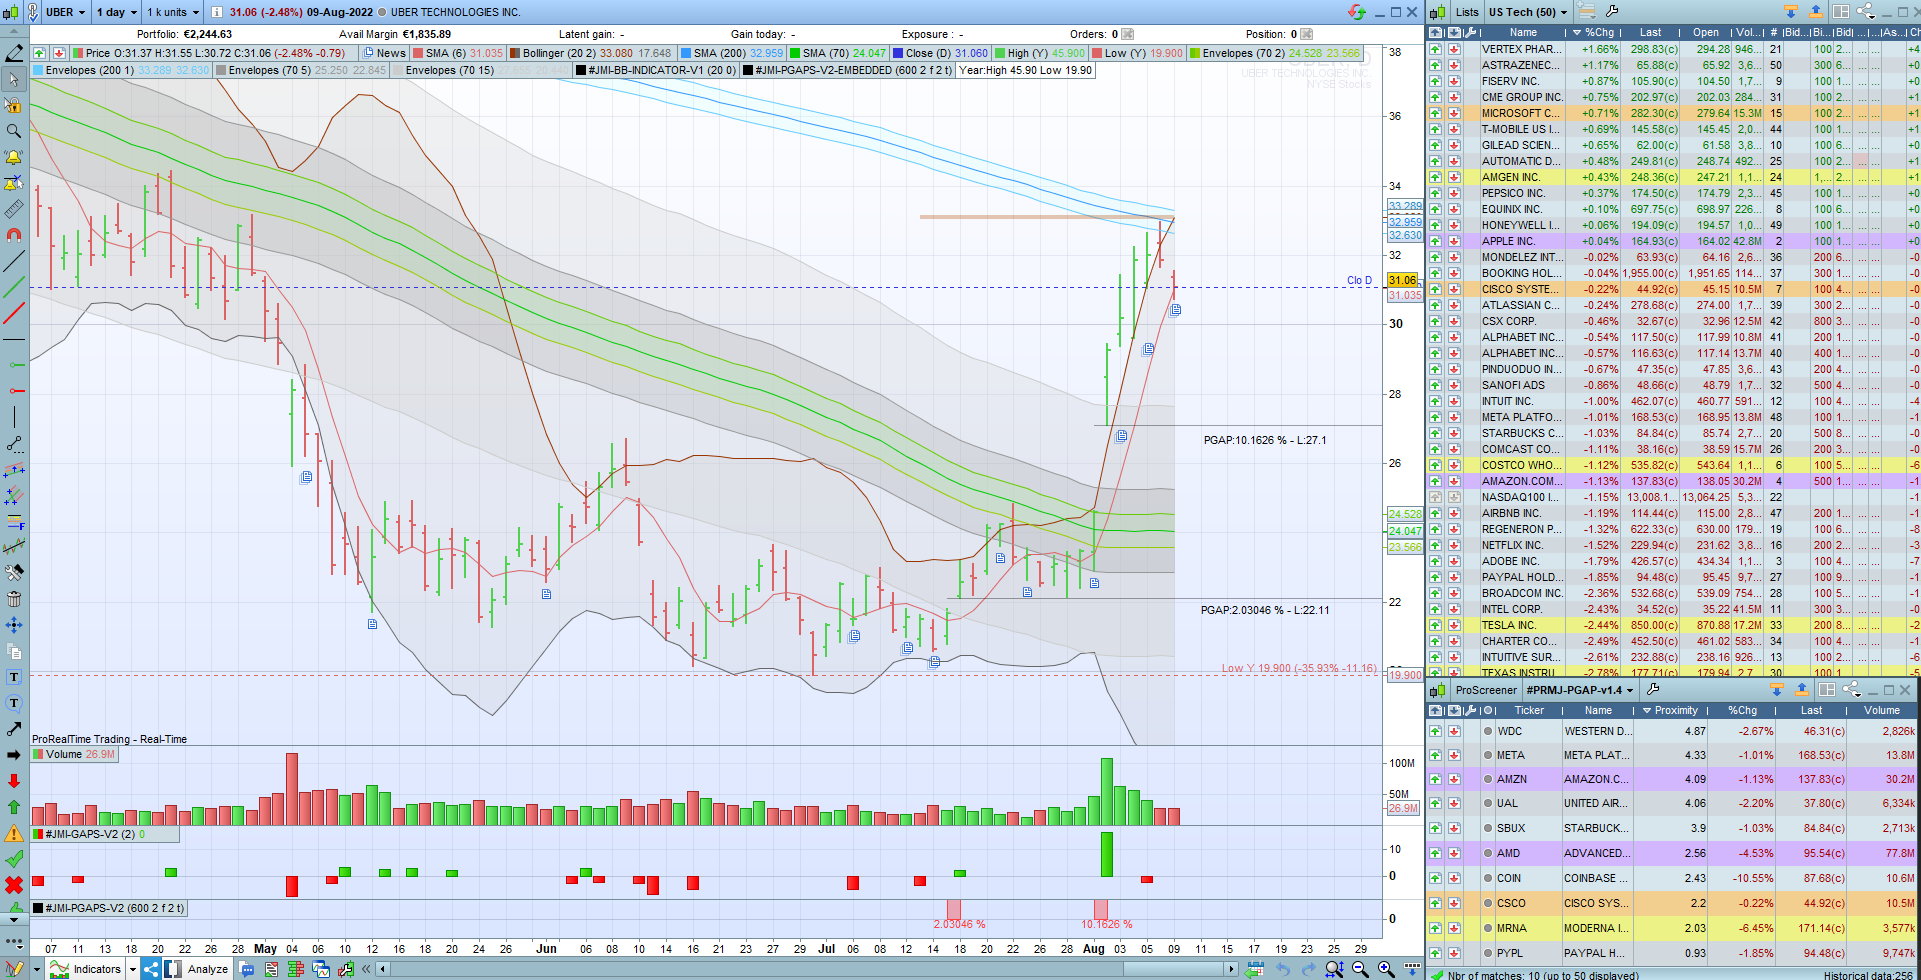Click the black #JMI-BB-INDICATOR-V1 color swatch
Viewport: 1921px width, 980px height.
point(581,70)
